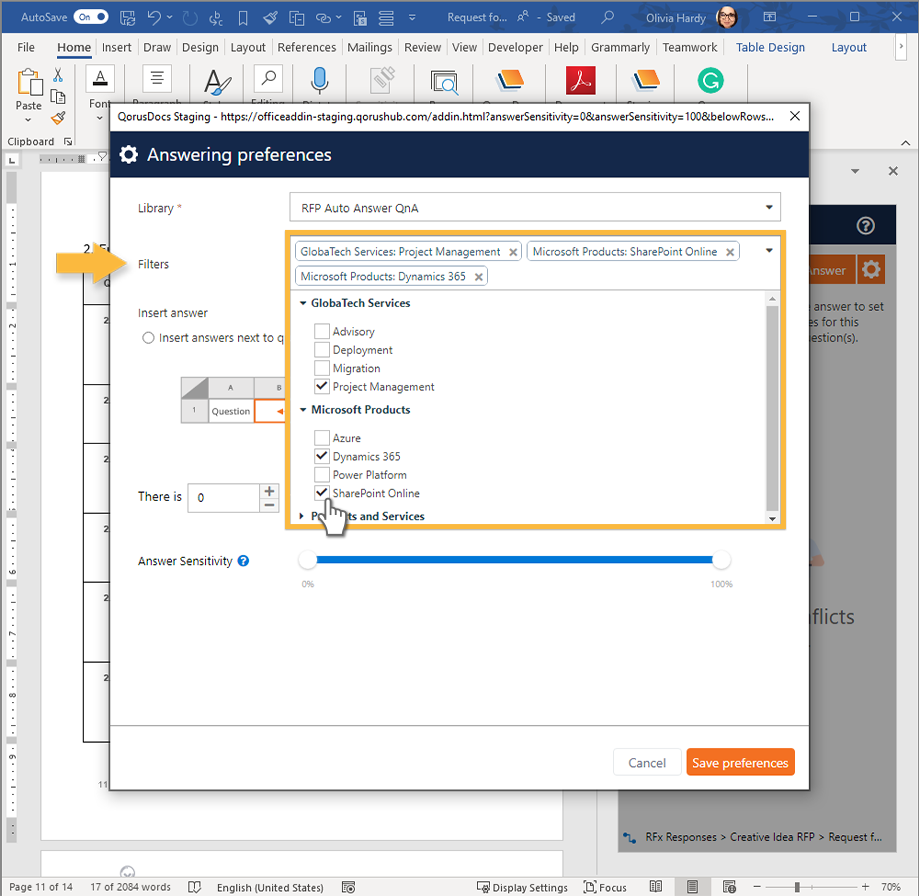Screen dimensions: 919x896
Task: Click the left Answer Sensitivity slider handle
Action: click(x=307, y=560)
